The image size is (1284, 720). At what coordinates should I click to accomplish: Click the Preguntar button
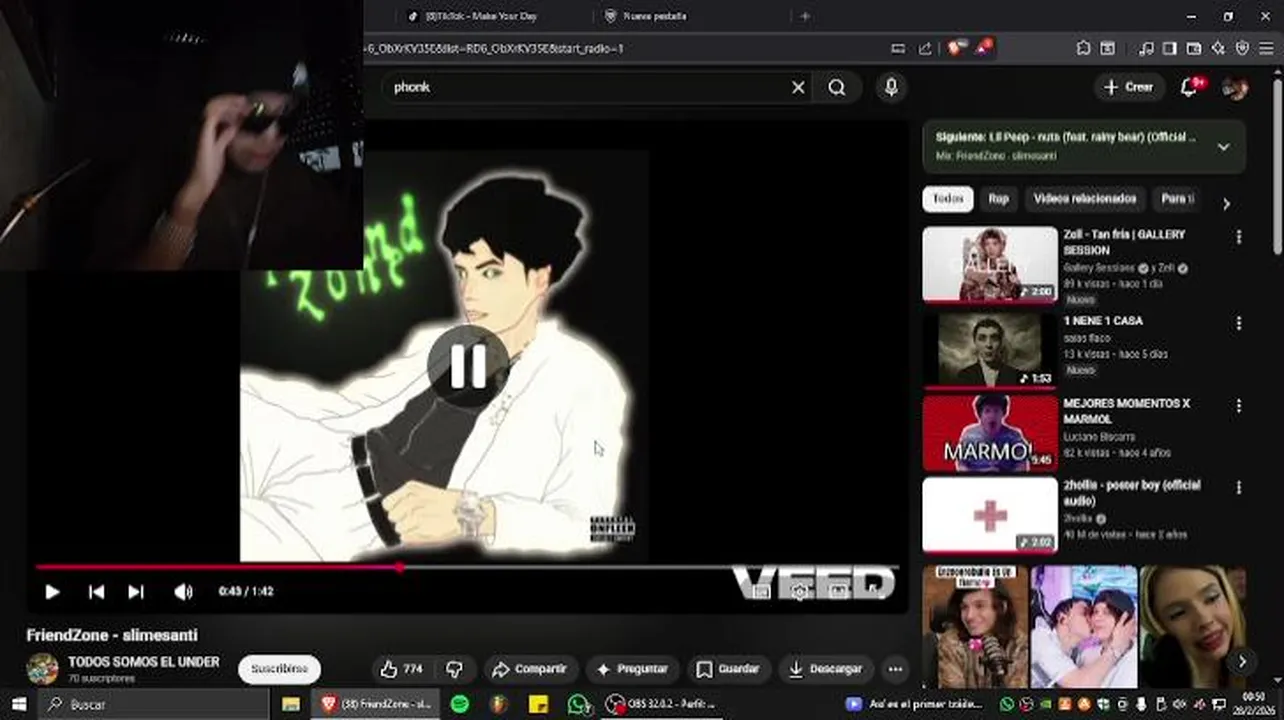(631, 669)
